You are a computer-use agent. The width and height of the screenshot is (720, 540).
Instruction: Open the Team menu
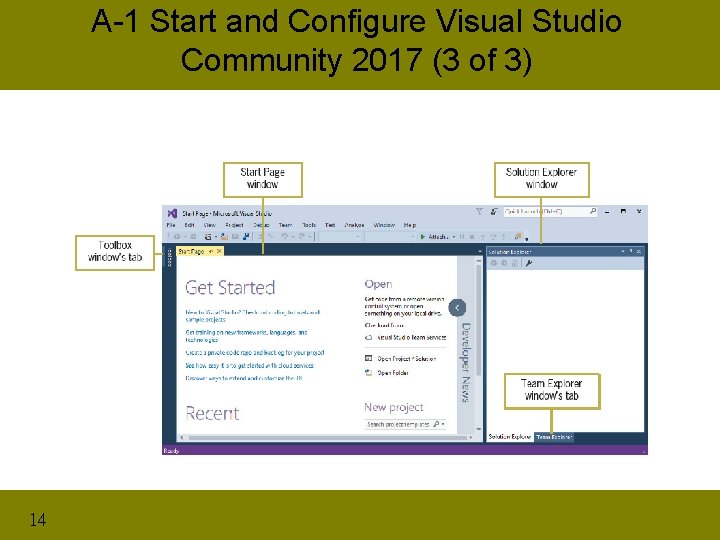(x=285, y=225)
